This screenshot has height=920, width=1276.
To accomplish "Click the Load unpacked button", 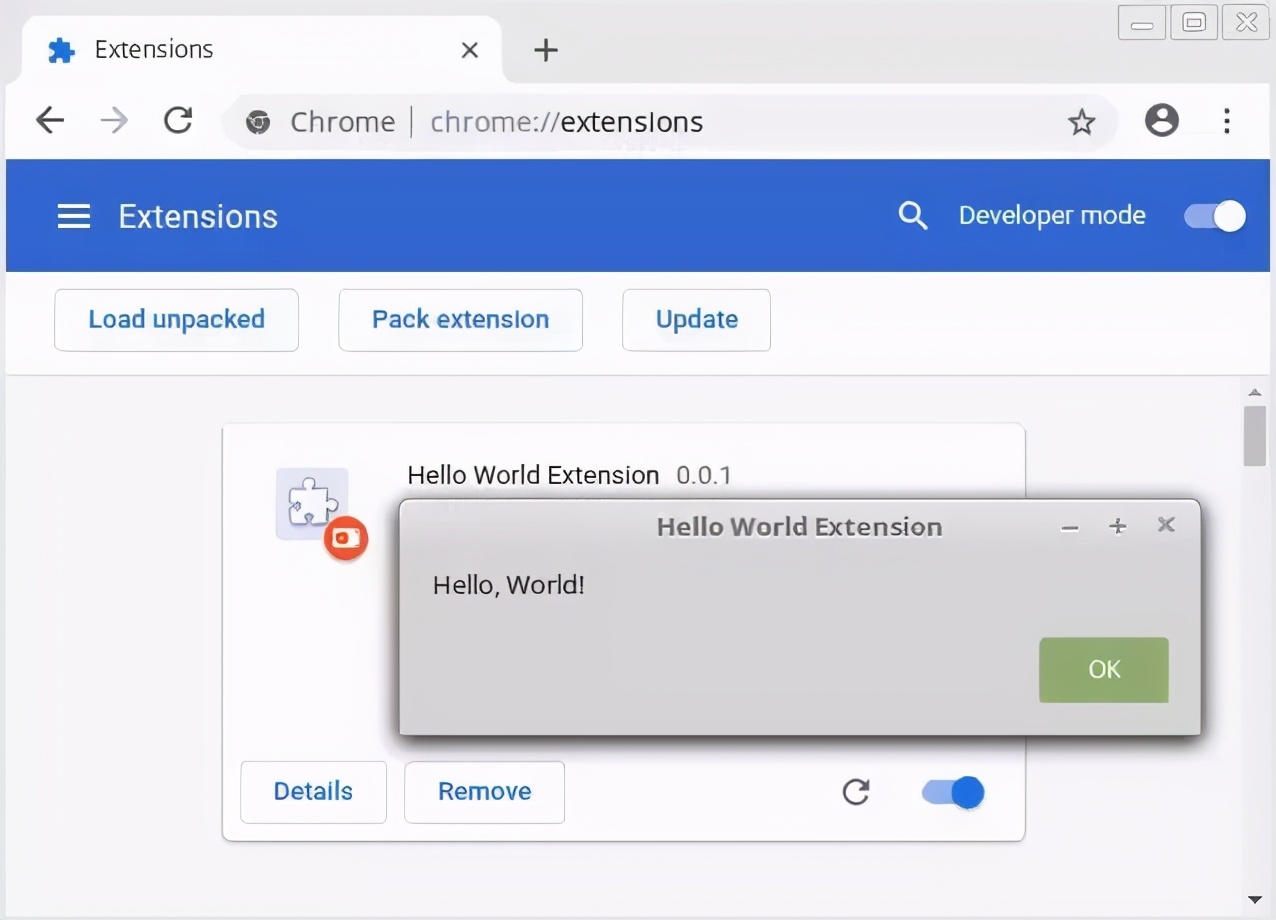I will click(x=176, y=320).
